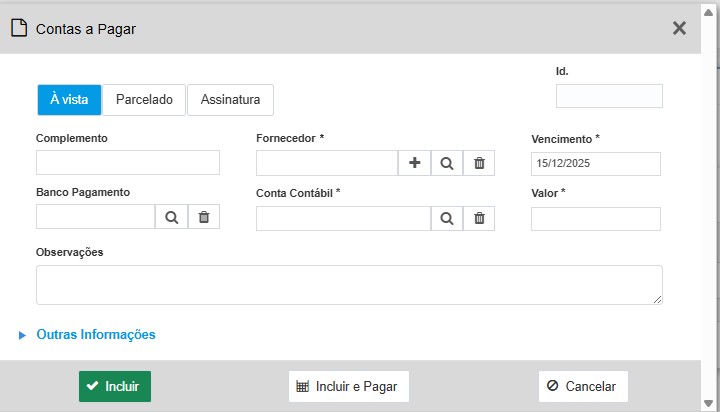Click the Cancelar button
Image resolution: width=720 pixels, height=412 pixels.
(x=583, y=386)
